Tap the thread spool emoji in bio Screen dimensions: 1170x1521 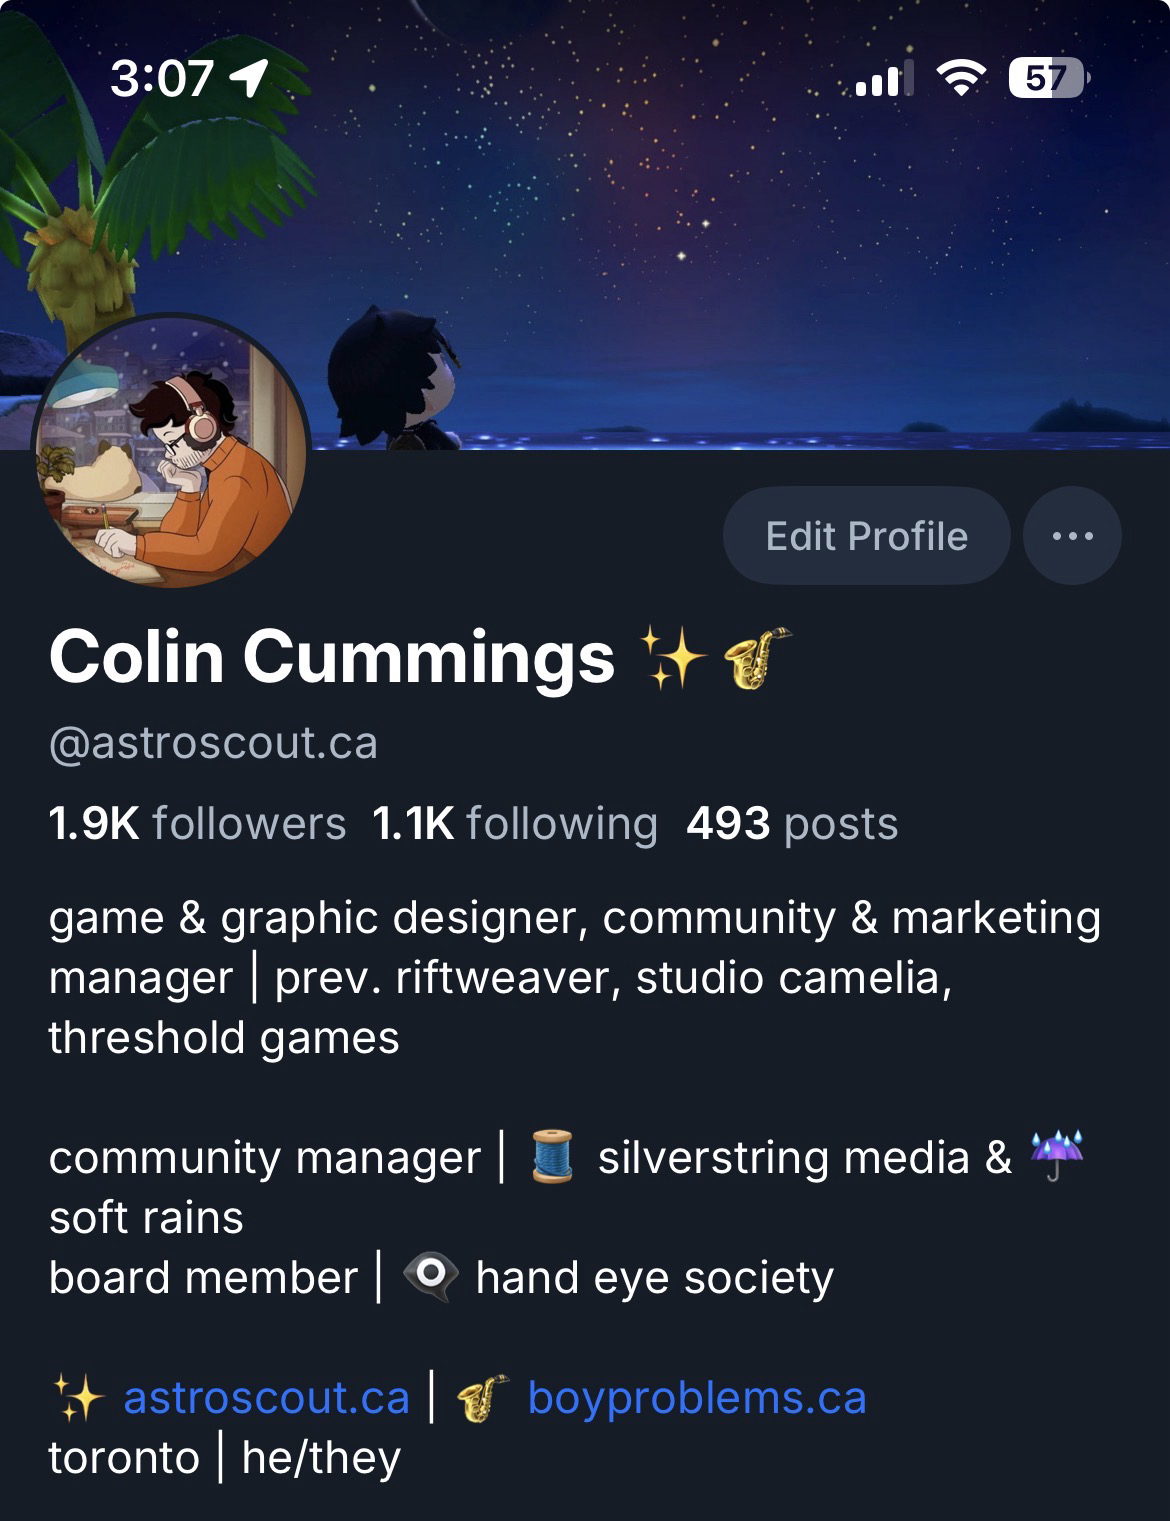[552, 1157]
